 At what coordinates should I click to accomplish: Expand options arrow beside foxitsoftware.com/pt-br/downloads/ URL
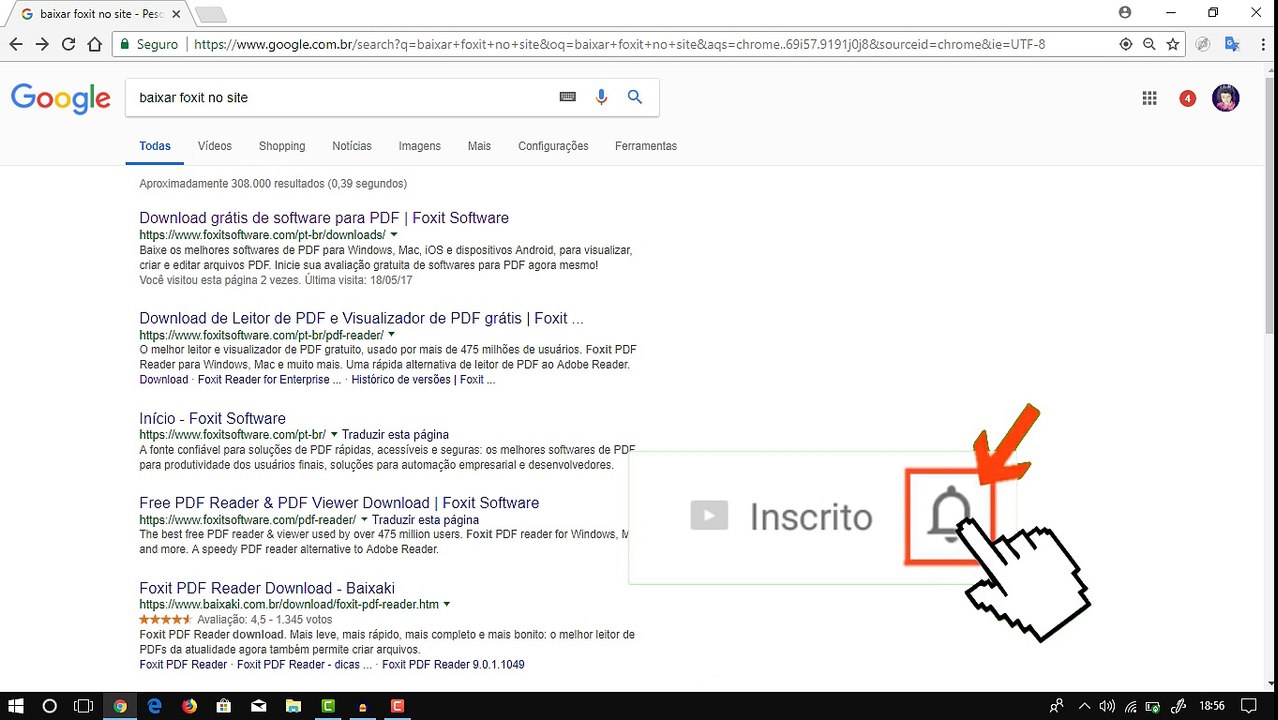(x=394, y=235)
